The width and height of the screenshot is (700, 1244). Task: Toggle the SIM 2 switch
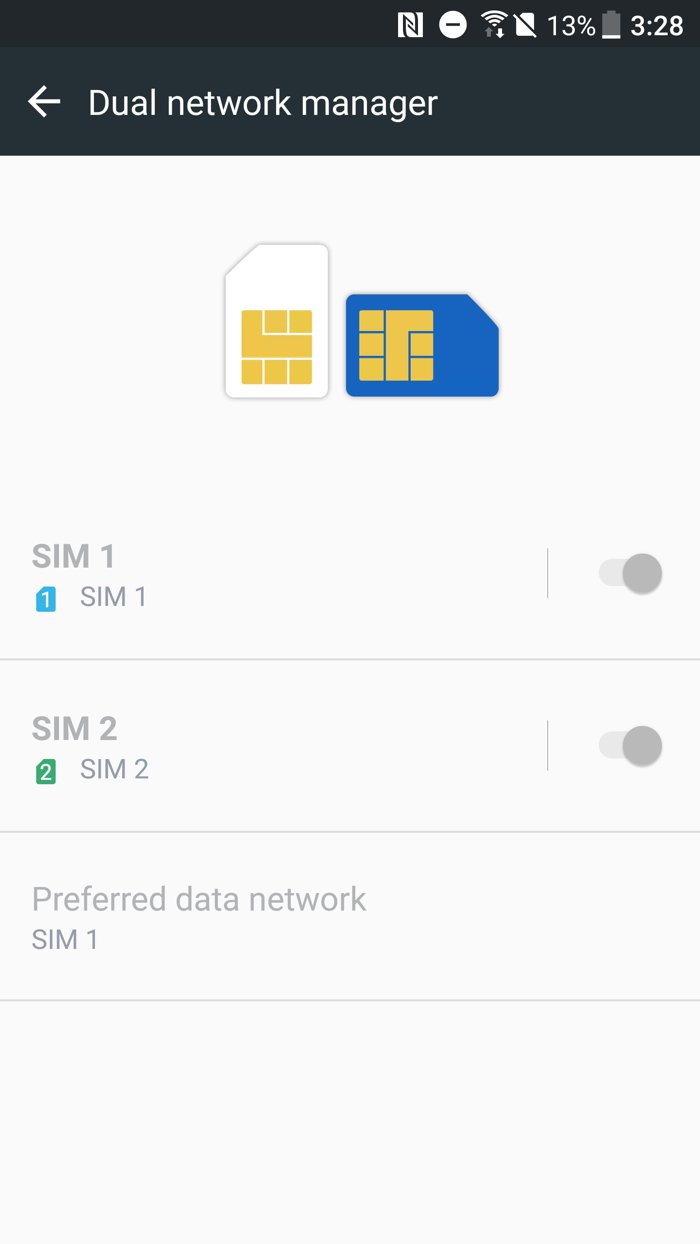(x=630, y=745)
